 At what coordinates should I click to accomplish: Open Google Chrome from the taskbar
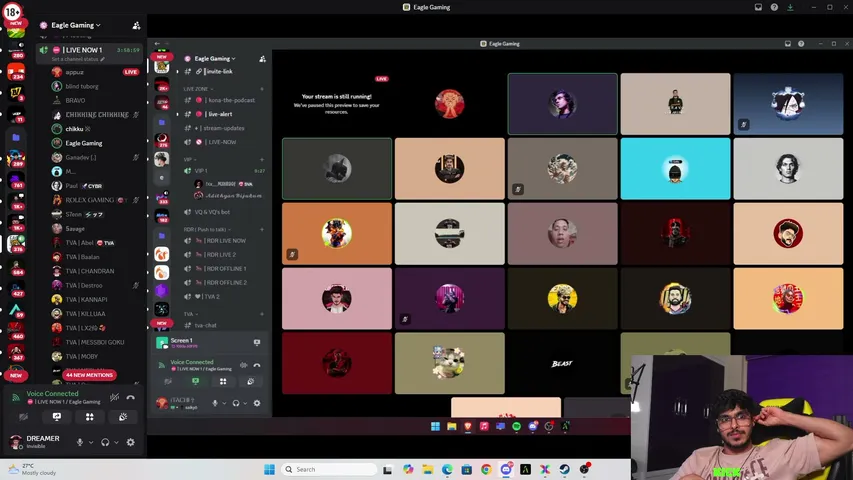click(486, 469)
